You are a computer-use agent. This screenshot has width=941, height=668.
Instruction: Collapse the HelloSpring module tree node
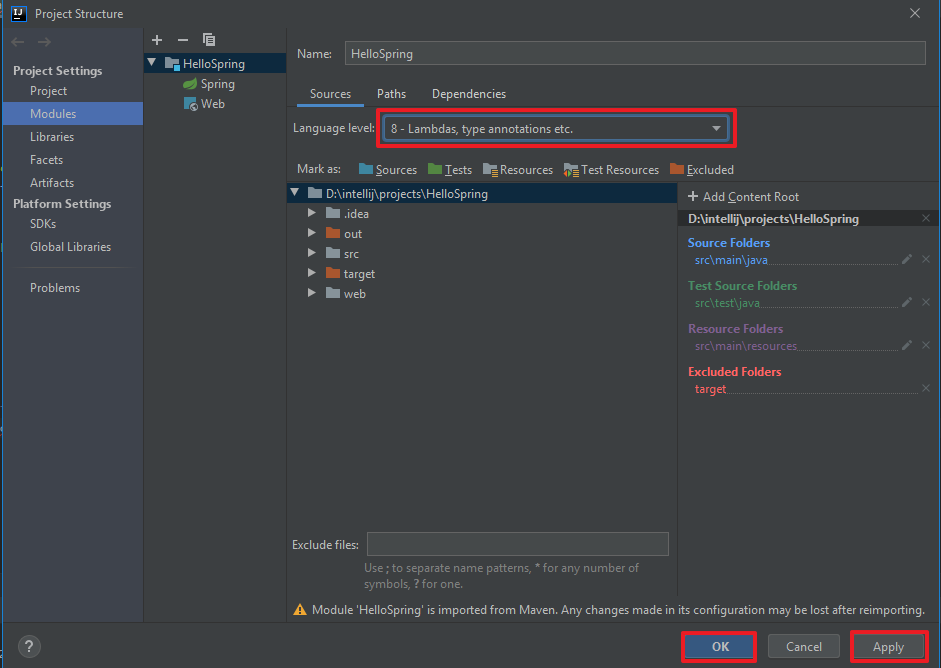[152, 62]
